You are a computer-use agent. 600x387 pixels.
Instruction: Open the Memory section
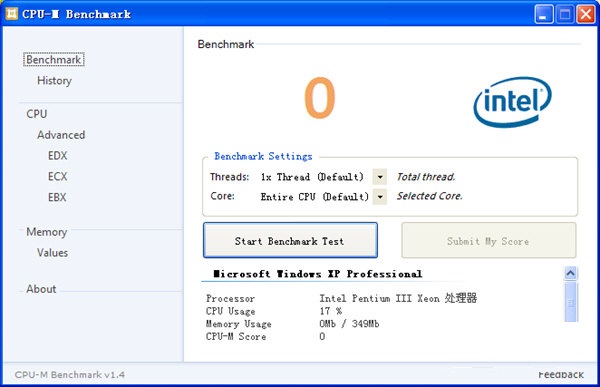coord(47,232)
